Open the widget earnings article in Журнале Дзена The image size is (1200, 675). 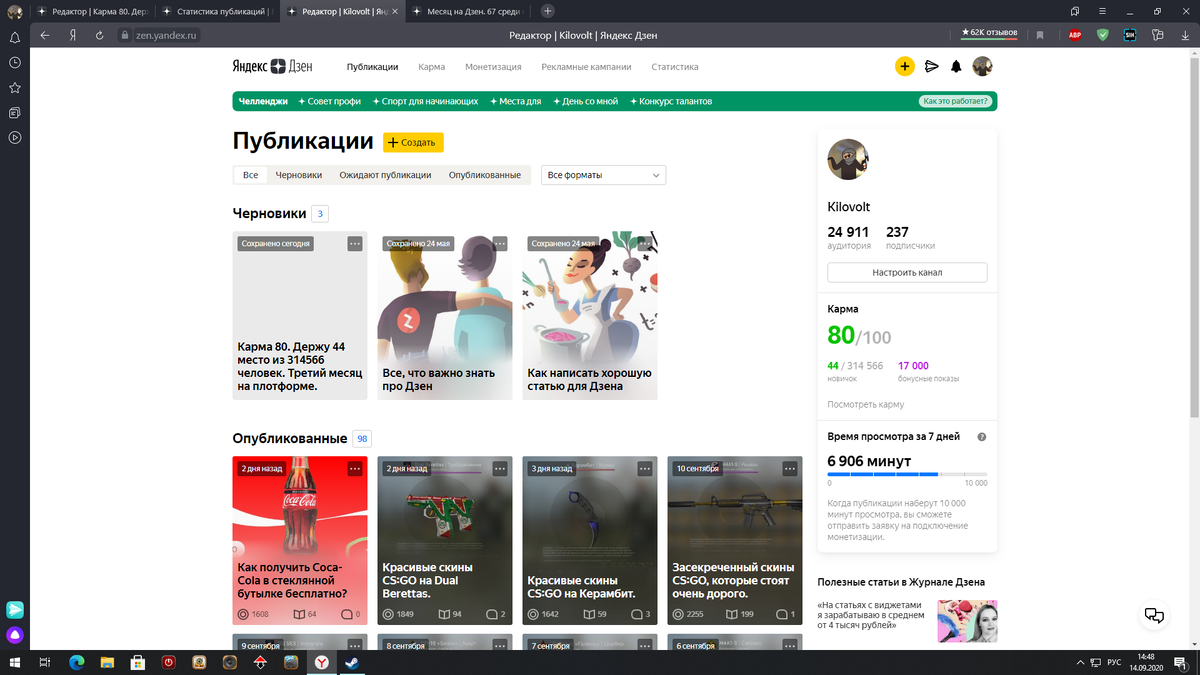click(x=907, y=620)
